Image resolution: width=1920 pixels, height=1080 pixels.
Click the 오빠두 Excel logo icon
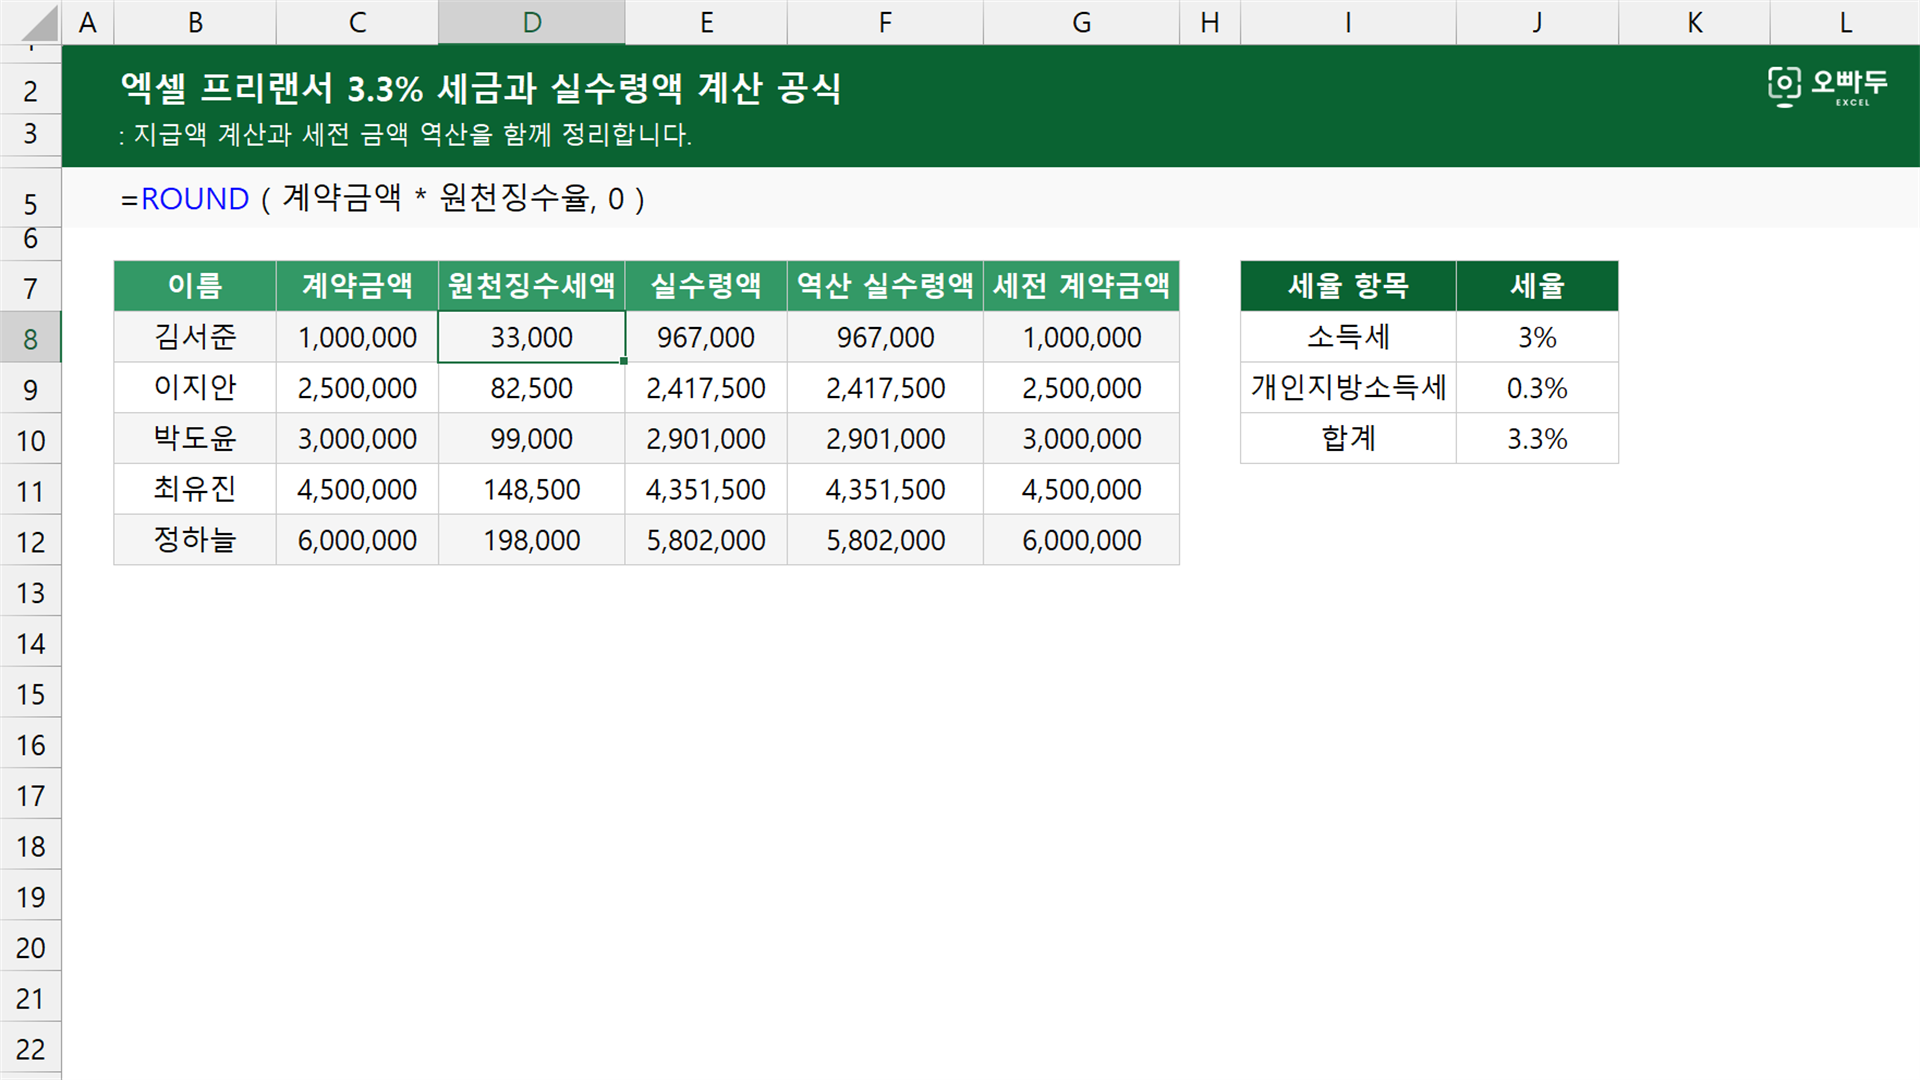tap(1827, 87)
